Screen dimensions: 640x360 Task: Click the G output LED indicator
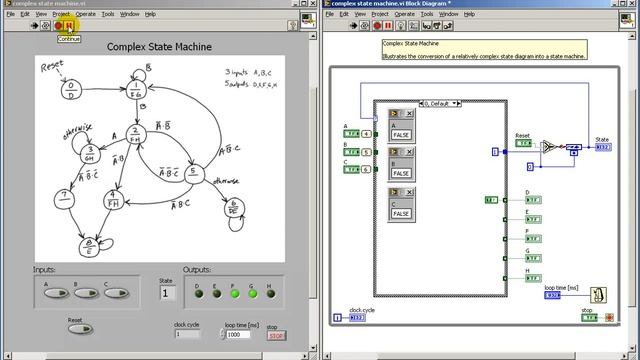(x=253, y=293)
